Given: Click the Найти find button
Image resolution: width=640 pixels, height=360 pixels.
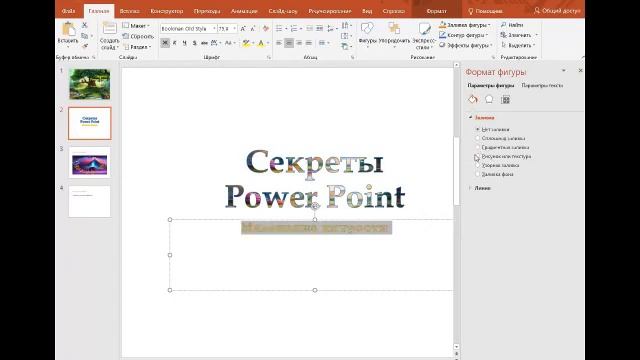Looking at the screenshot, I should (512, 25).
